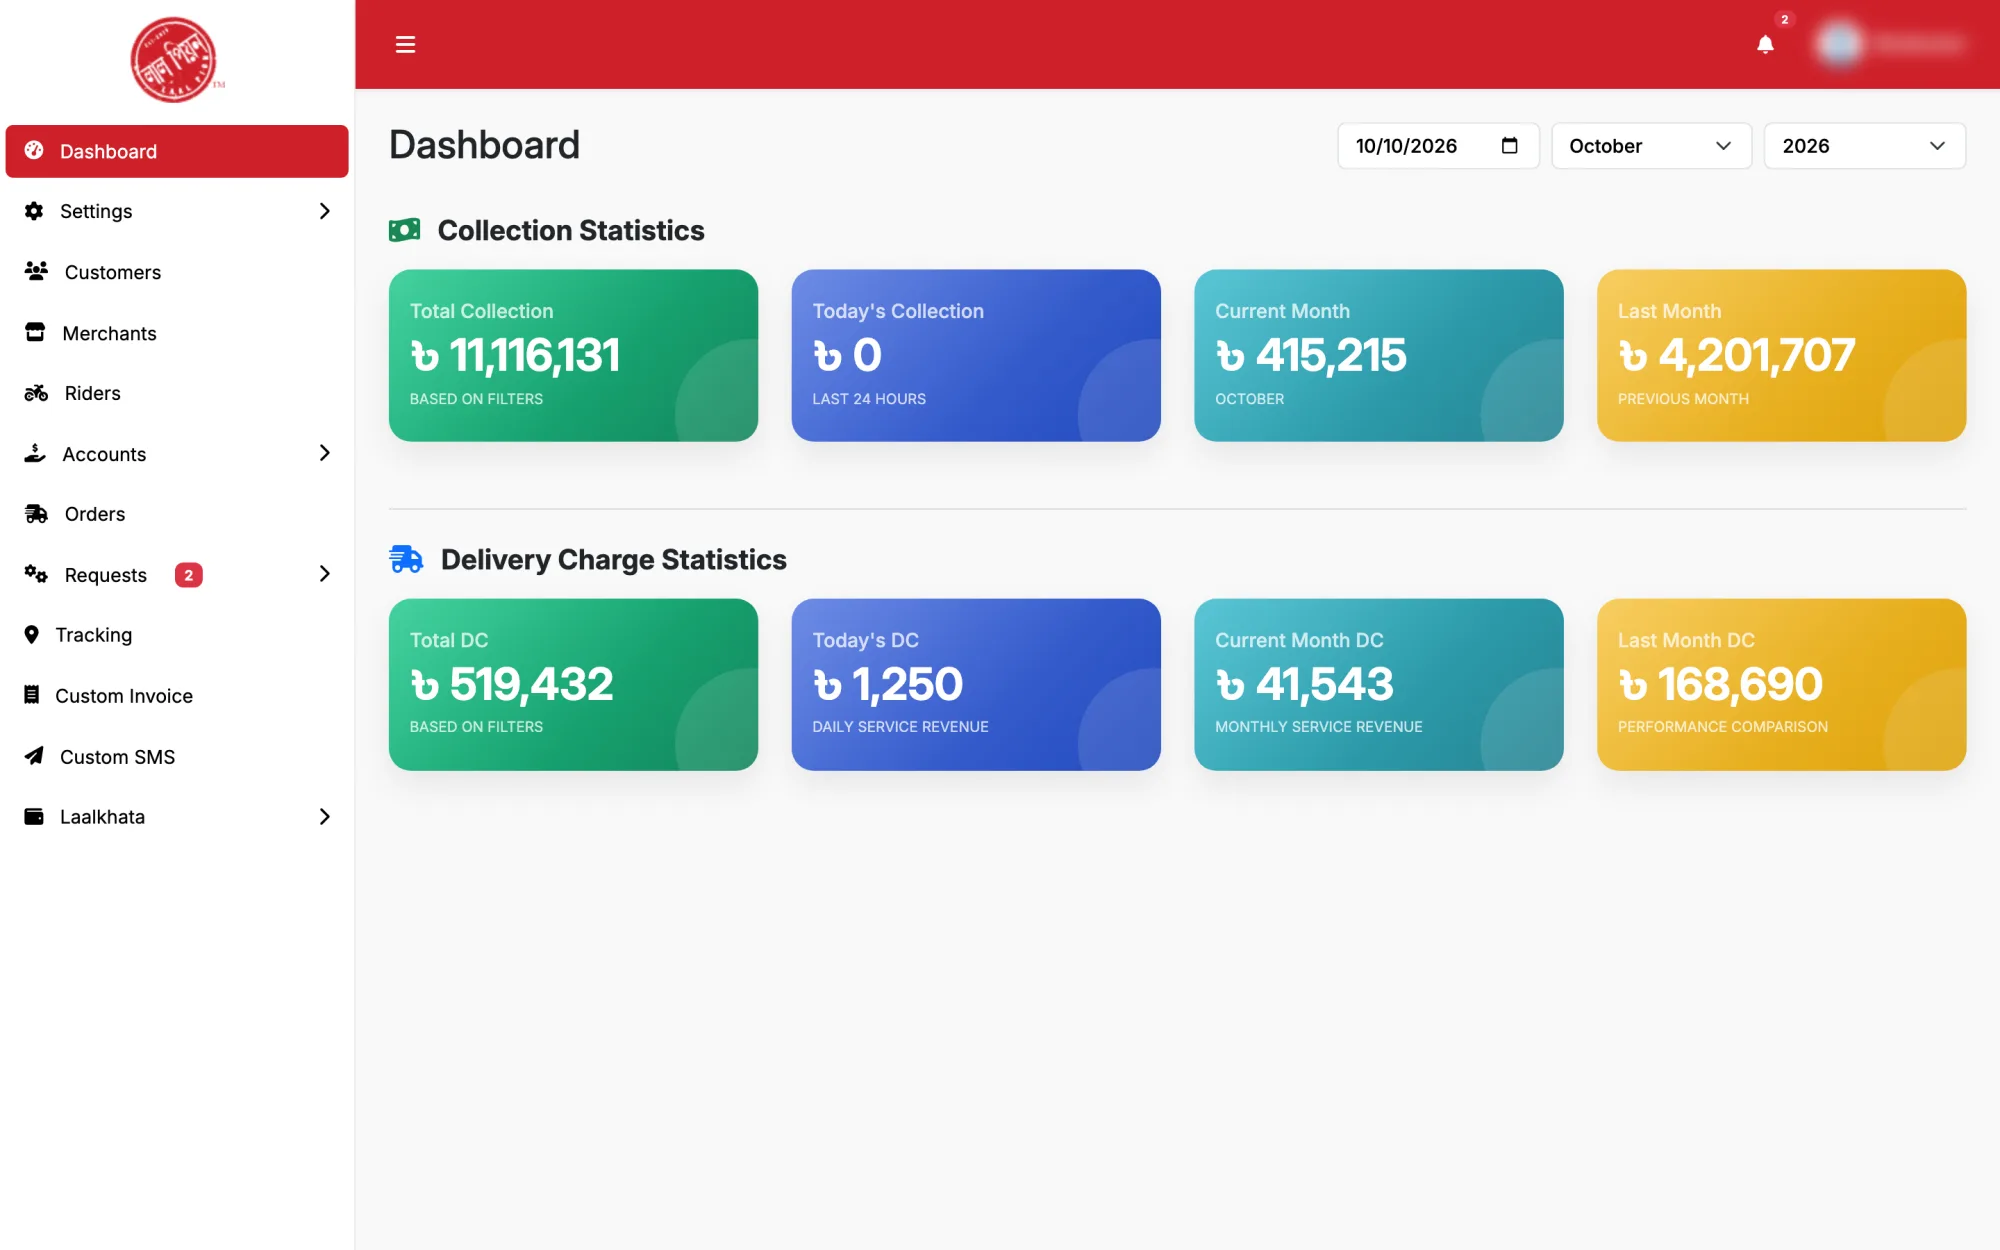Click the Tracking map pin icon
Viewport: 2000px width, 1250px height.
(x=32, y=635)
